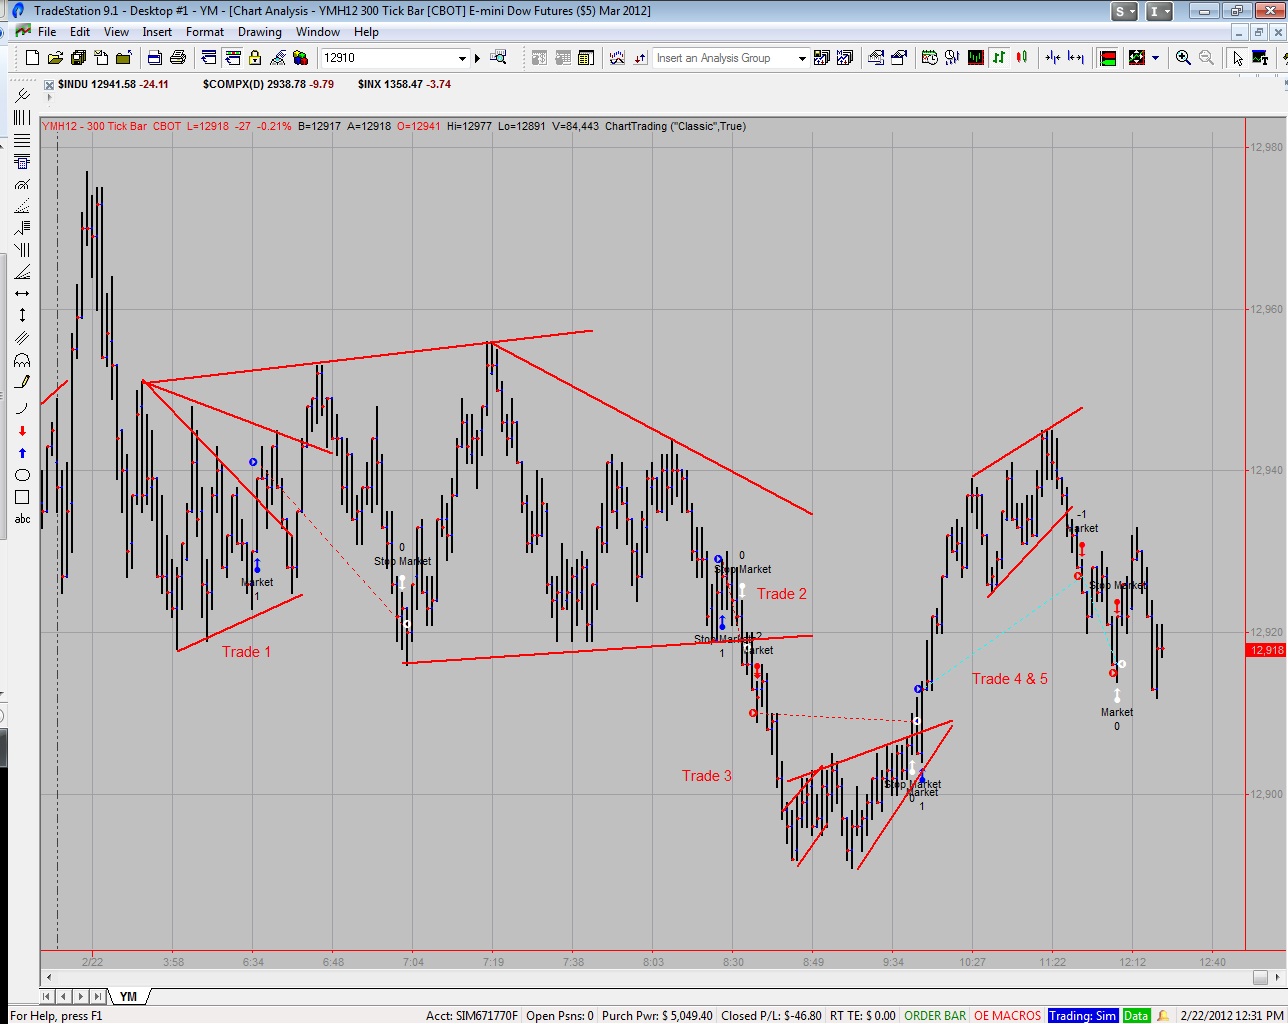This screenshot has height=1024, width=1288.
Task: Open the dropdown arrow beside market-depth icon
Action: coord(1155,58)
